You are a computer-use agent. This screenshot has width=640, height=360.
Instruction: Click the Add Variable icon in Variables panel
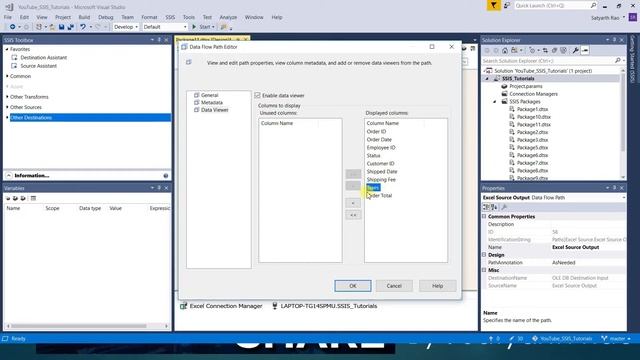coord(8,198)
